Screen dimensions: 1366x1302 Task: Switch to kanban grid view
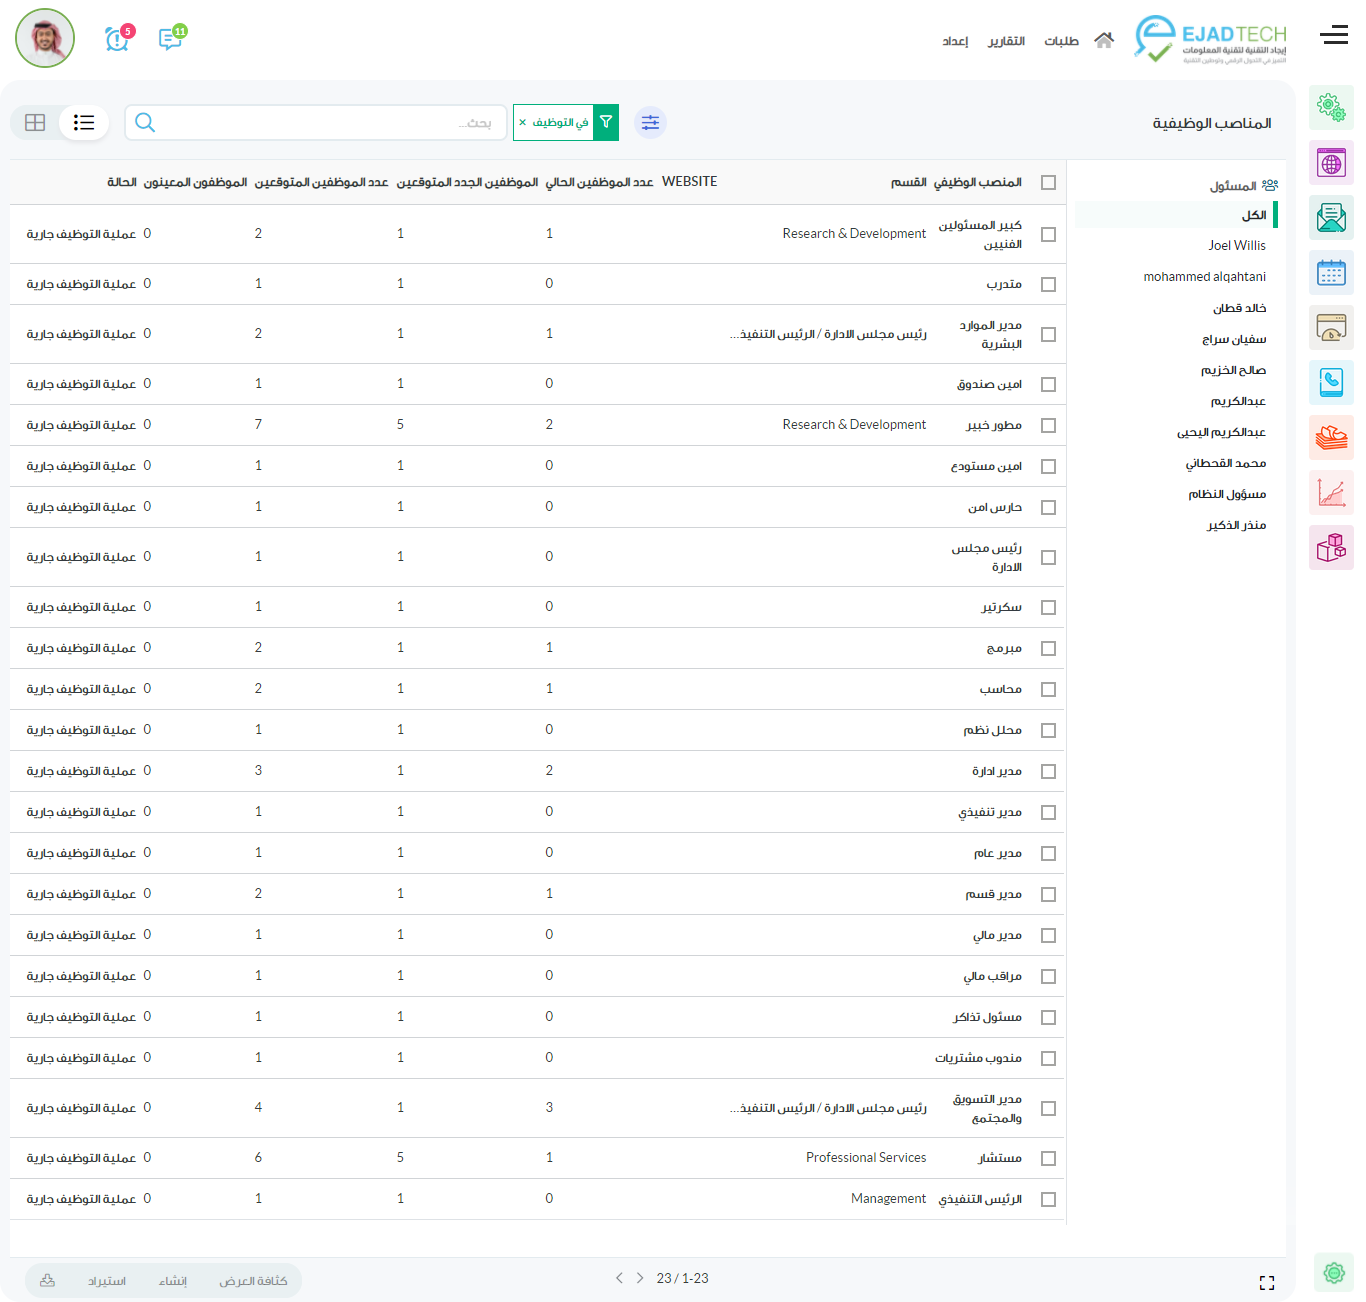(35, 122)
